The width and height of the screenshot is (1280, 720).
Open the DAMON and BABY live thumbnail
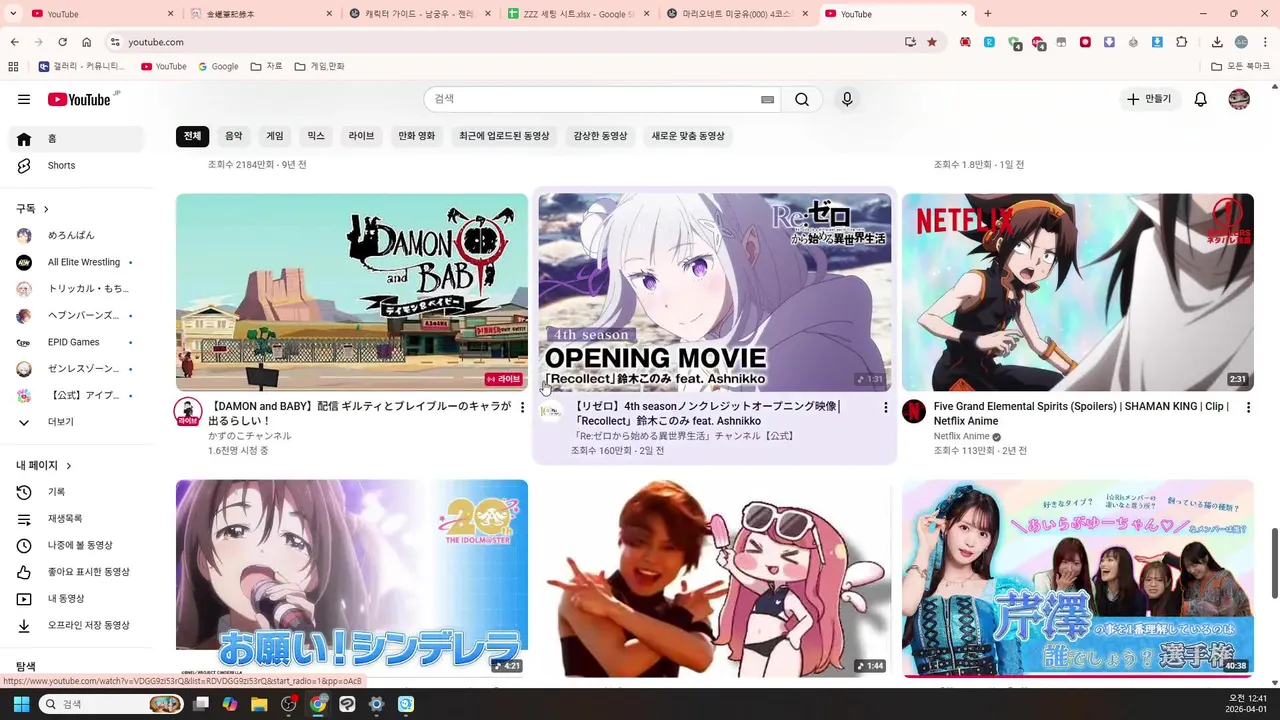(352, 292)
